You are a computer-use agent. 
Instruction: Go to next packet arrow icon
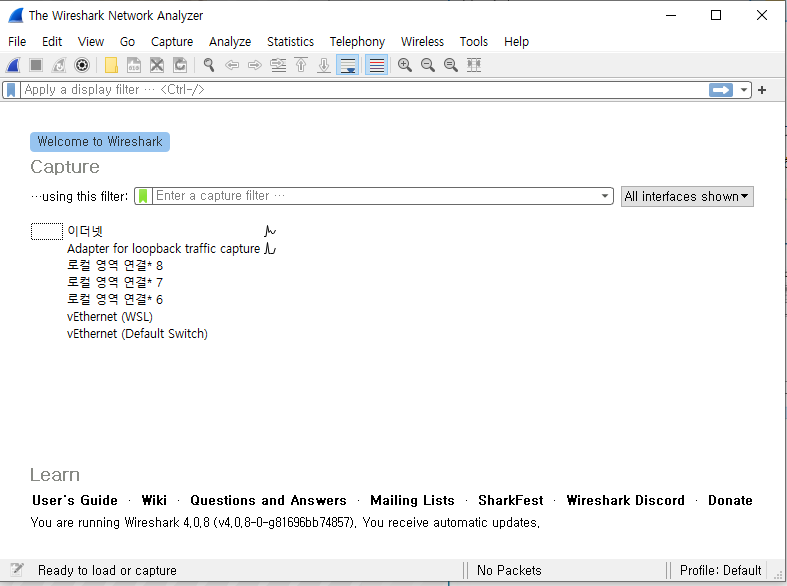pyautogui.click(x=255, y=65)
